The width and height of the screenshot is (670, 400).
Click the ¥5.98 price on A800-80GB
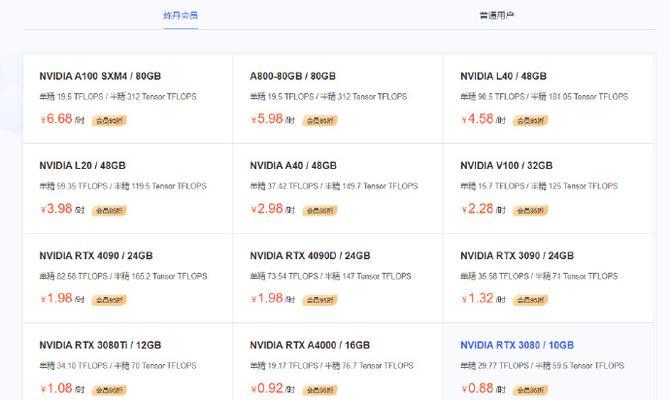(x=267, y=119)
